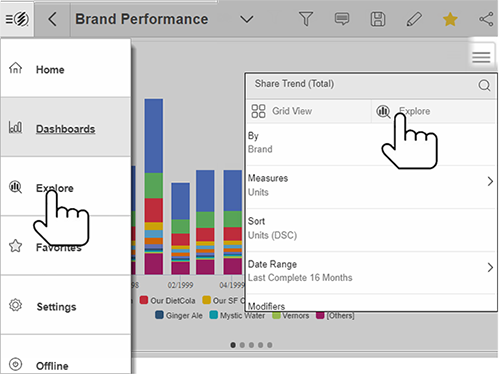This screenshot has width=500, height=374.
Task: Click the magnifier icon in Share Trend header
Action: pos(484,85)
